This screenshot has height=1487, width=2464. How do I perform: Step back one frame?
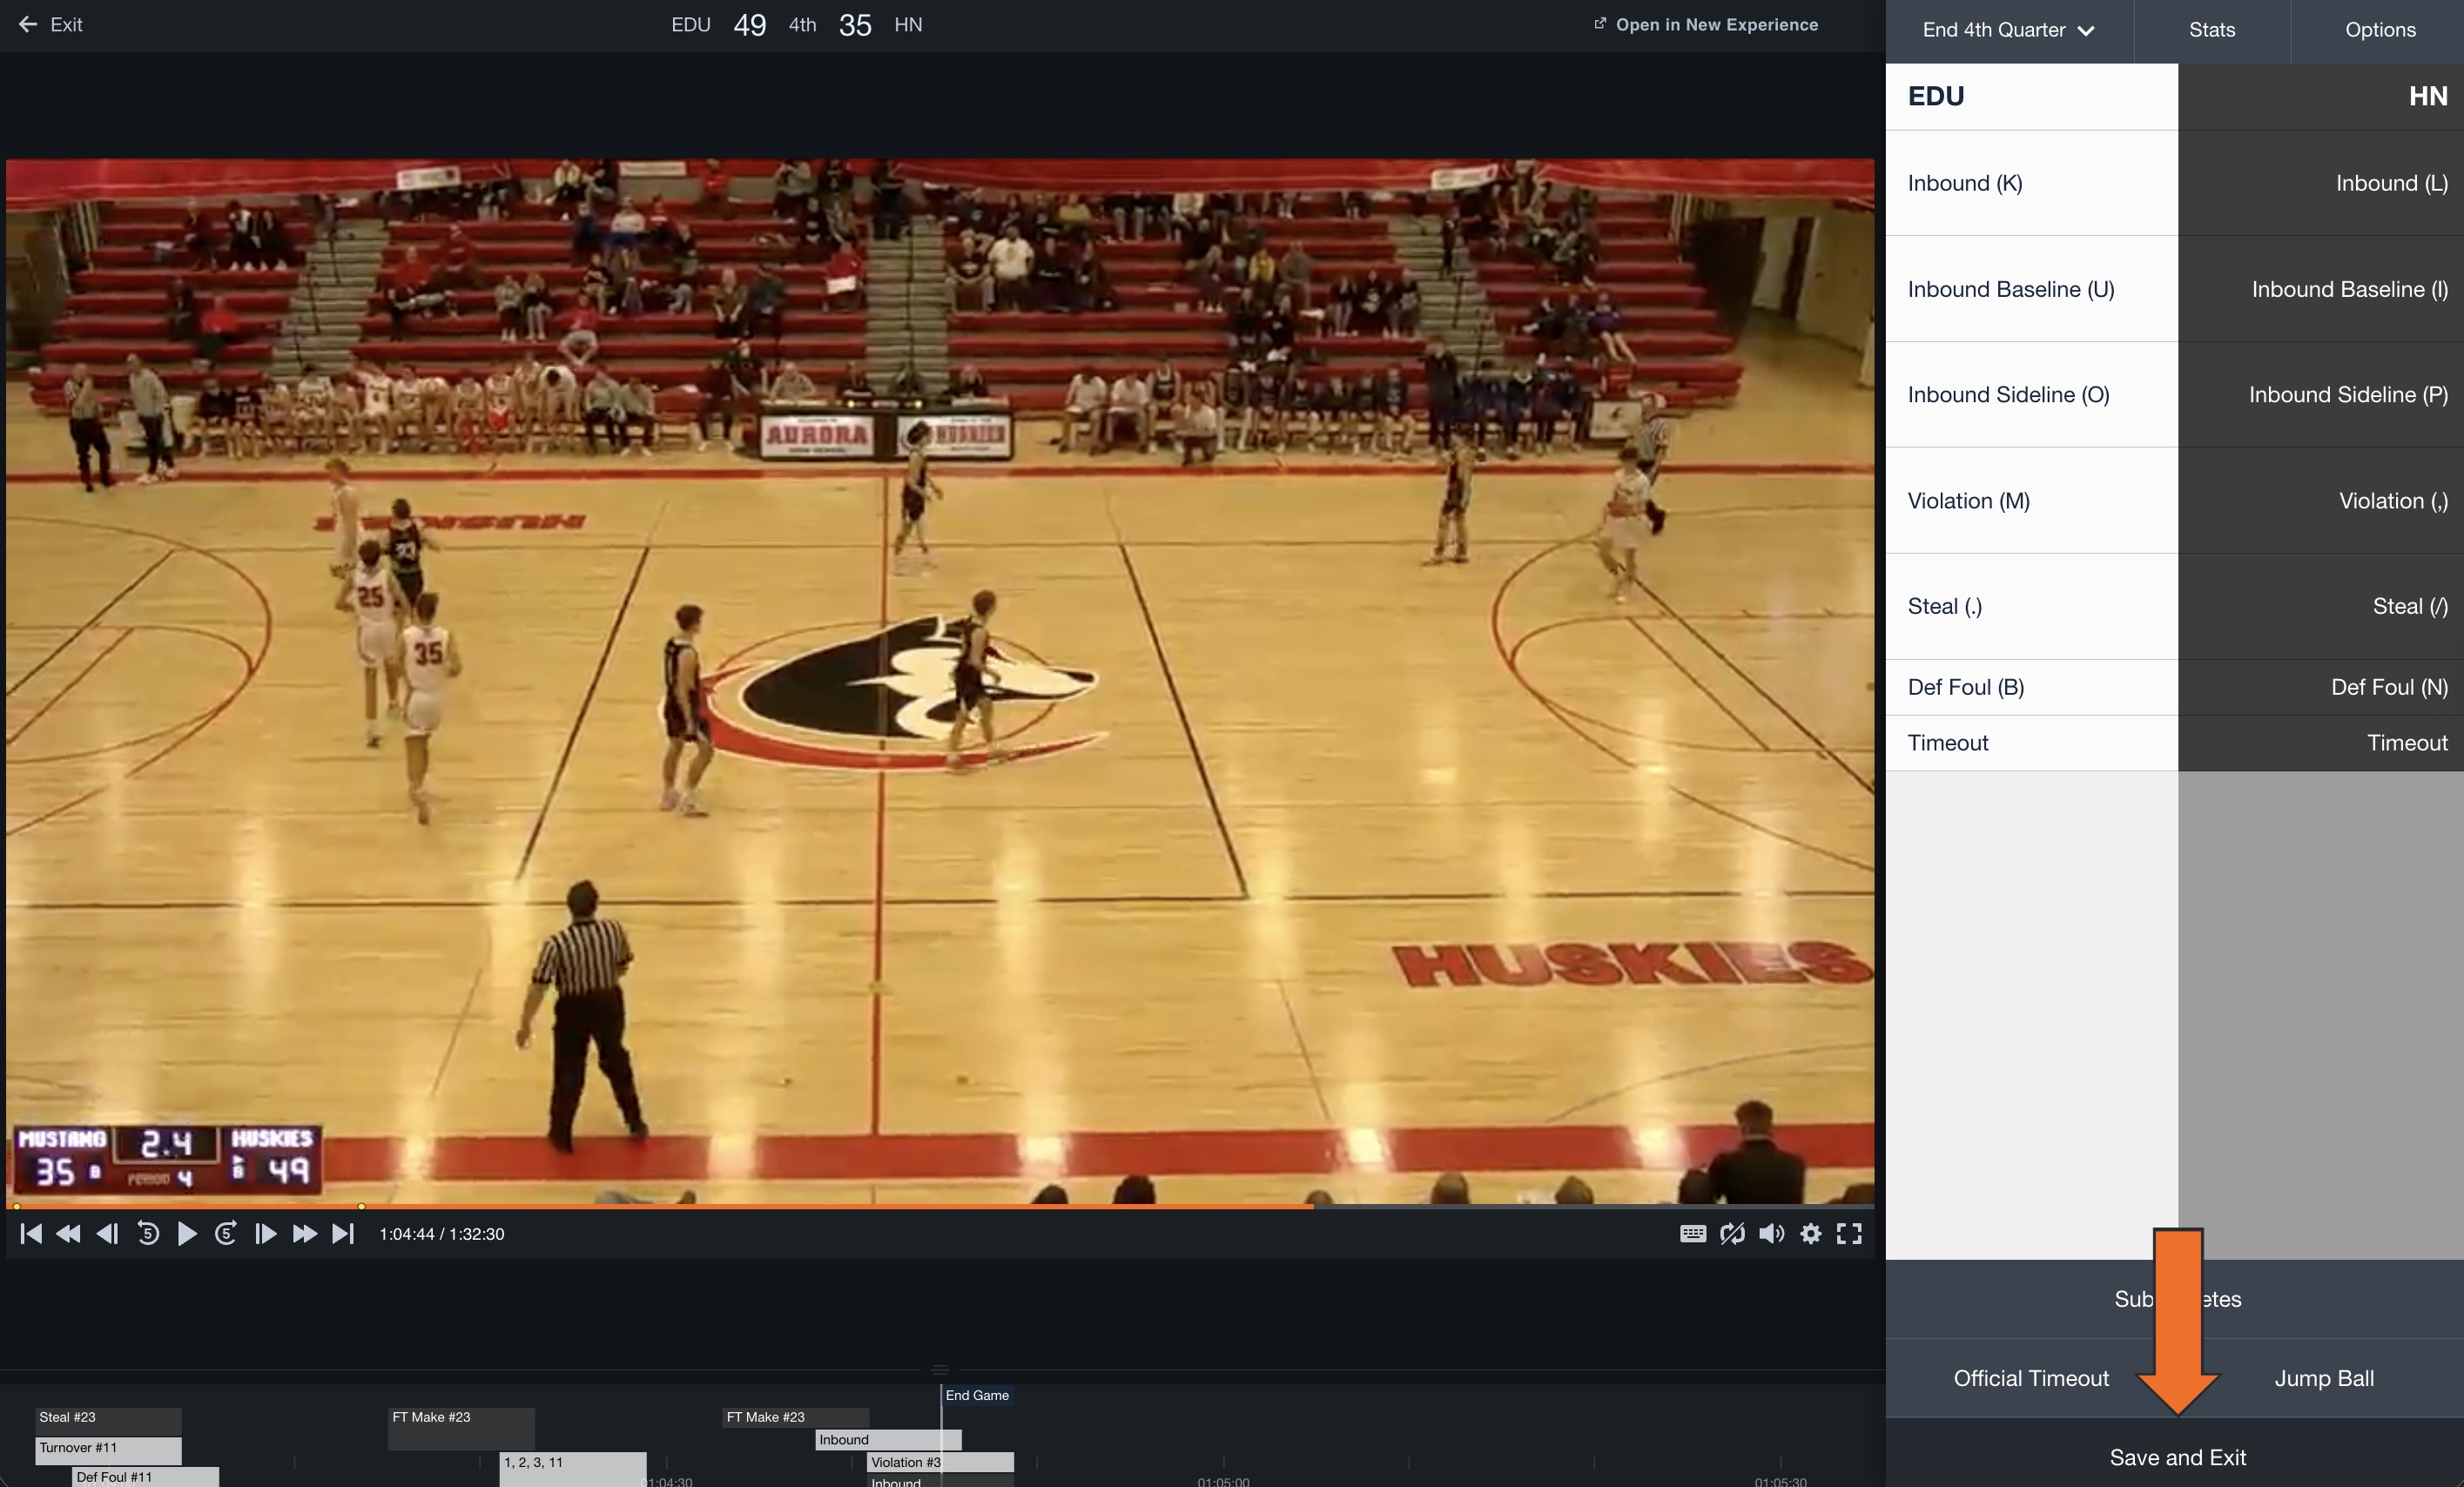107,1234
